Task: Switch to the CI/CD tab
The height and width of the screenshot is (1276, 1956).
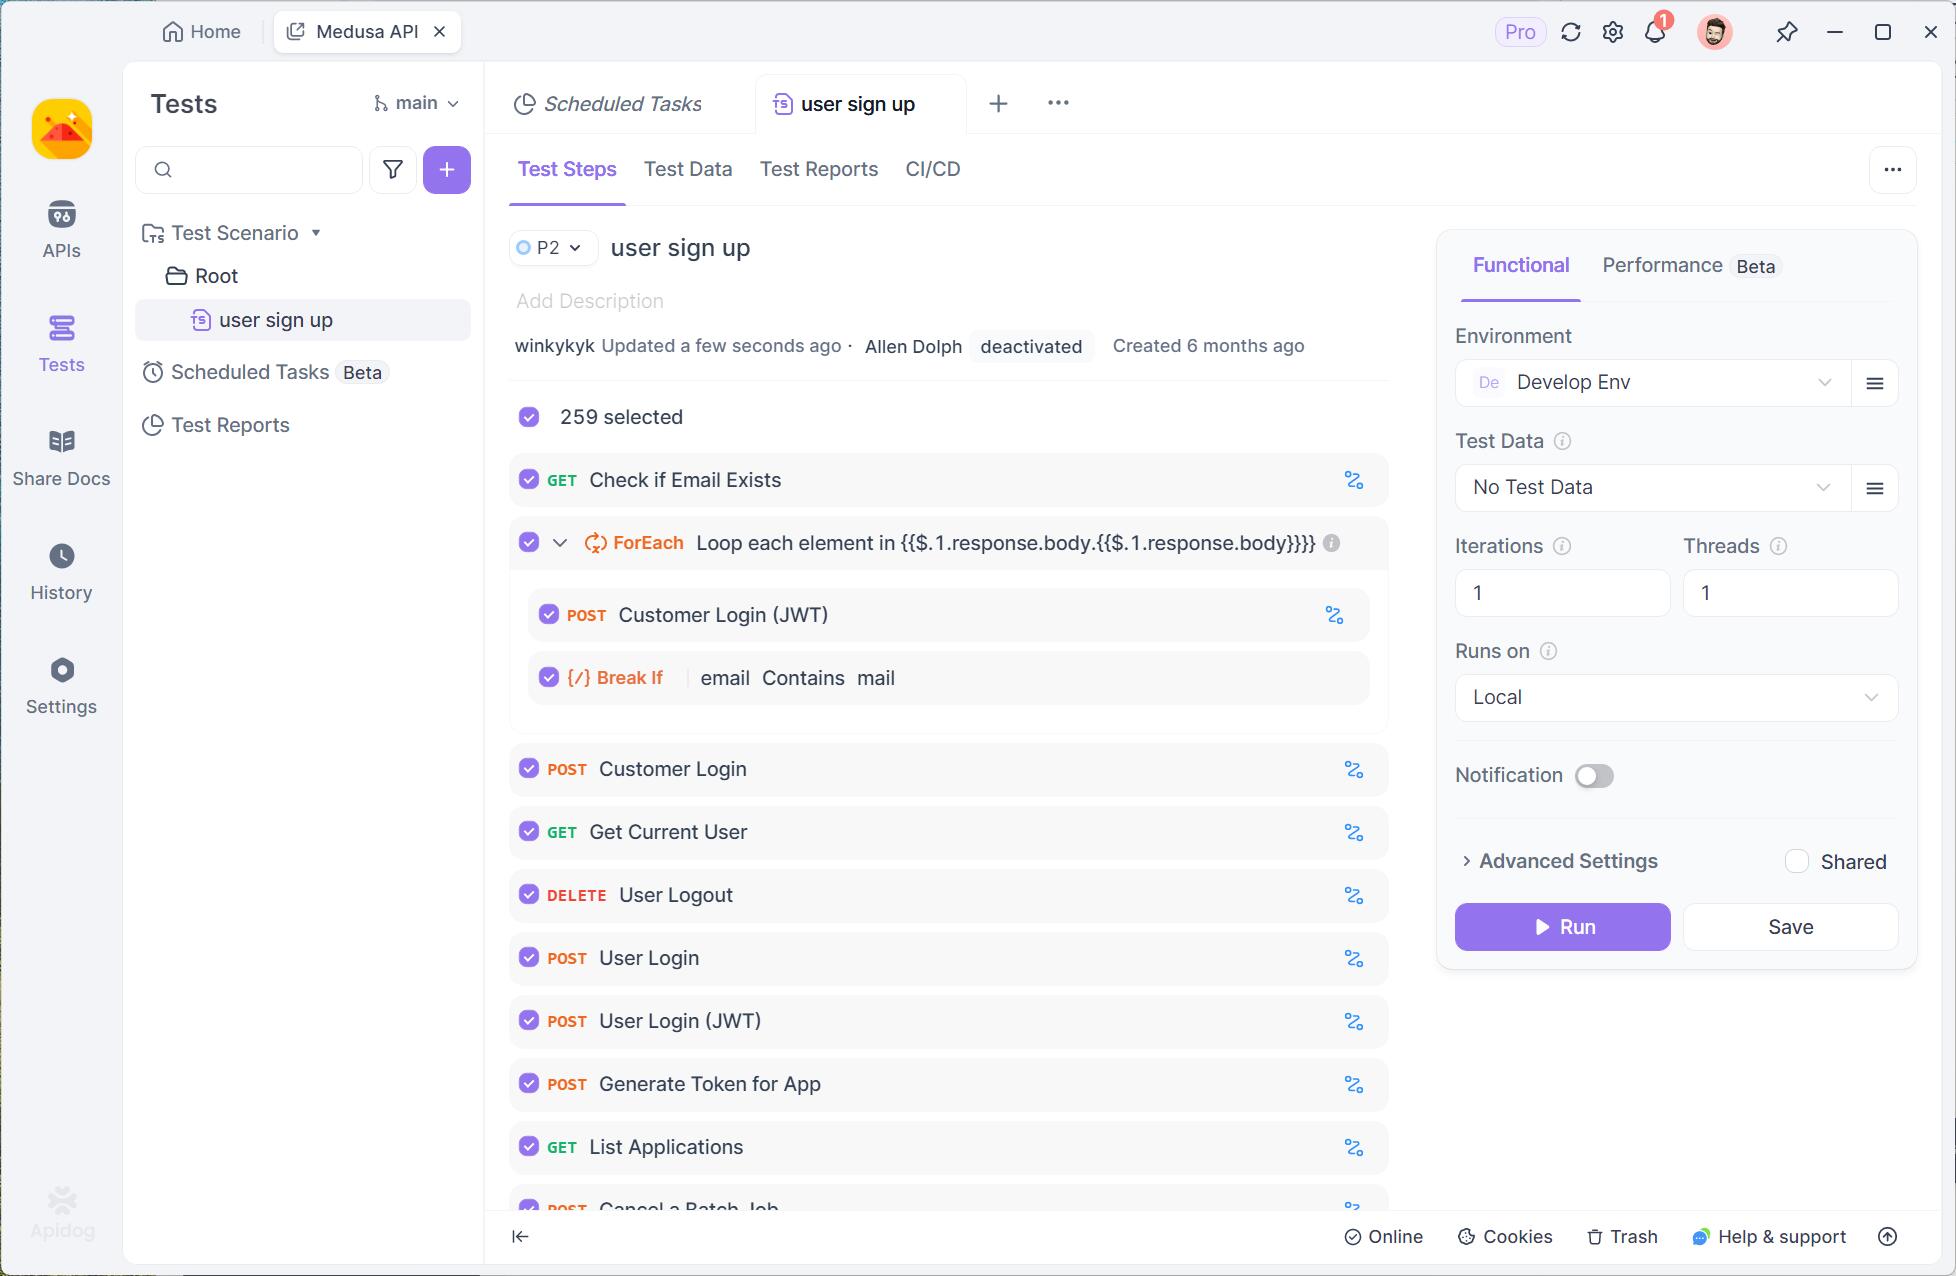Action: tap(932, 170)
